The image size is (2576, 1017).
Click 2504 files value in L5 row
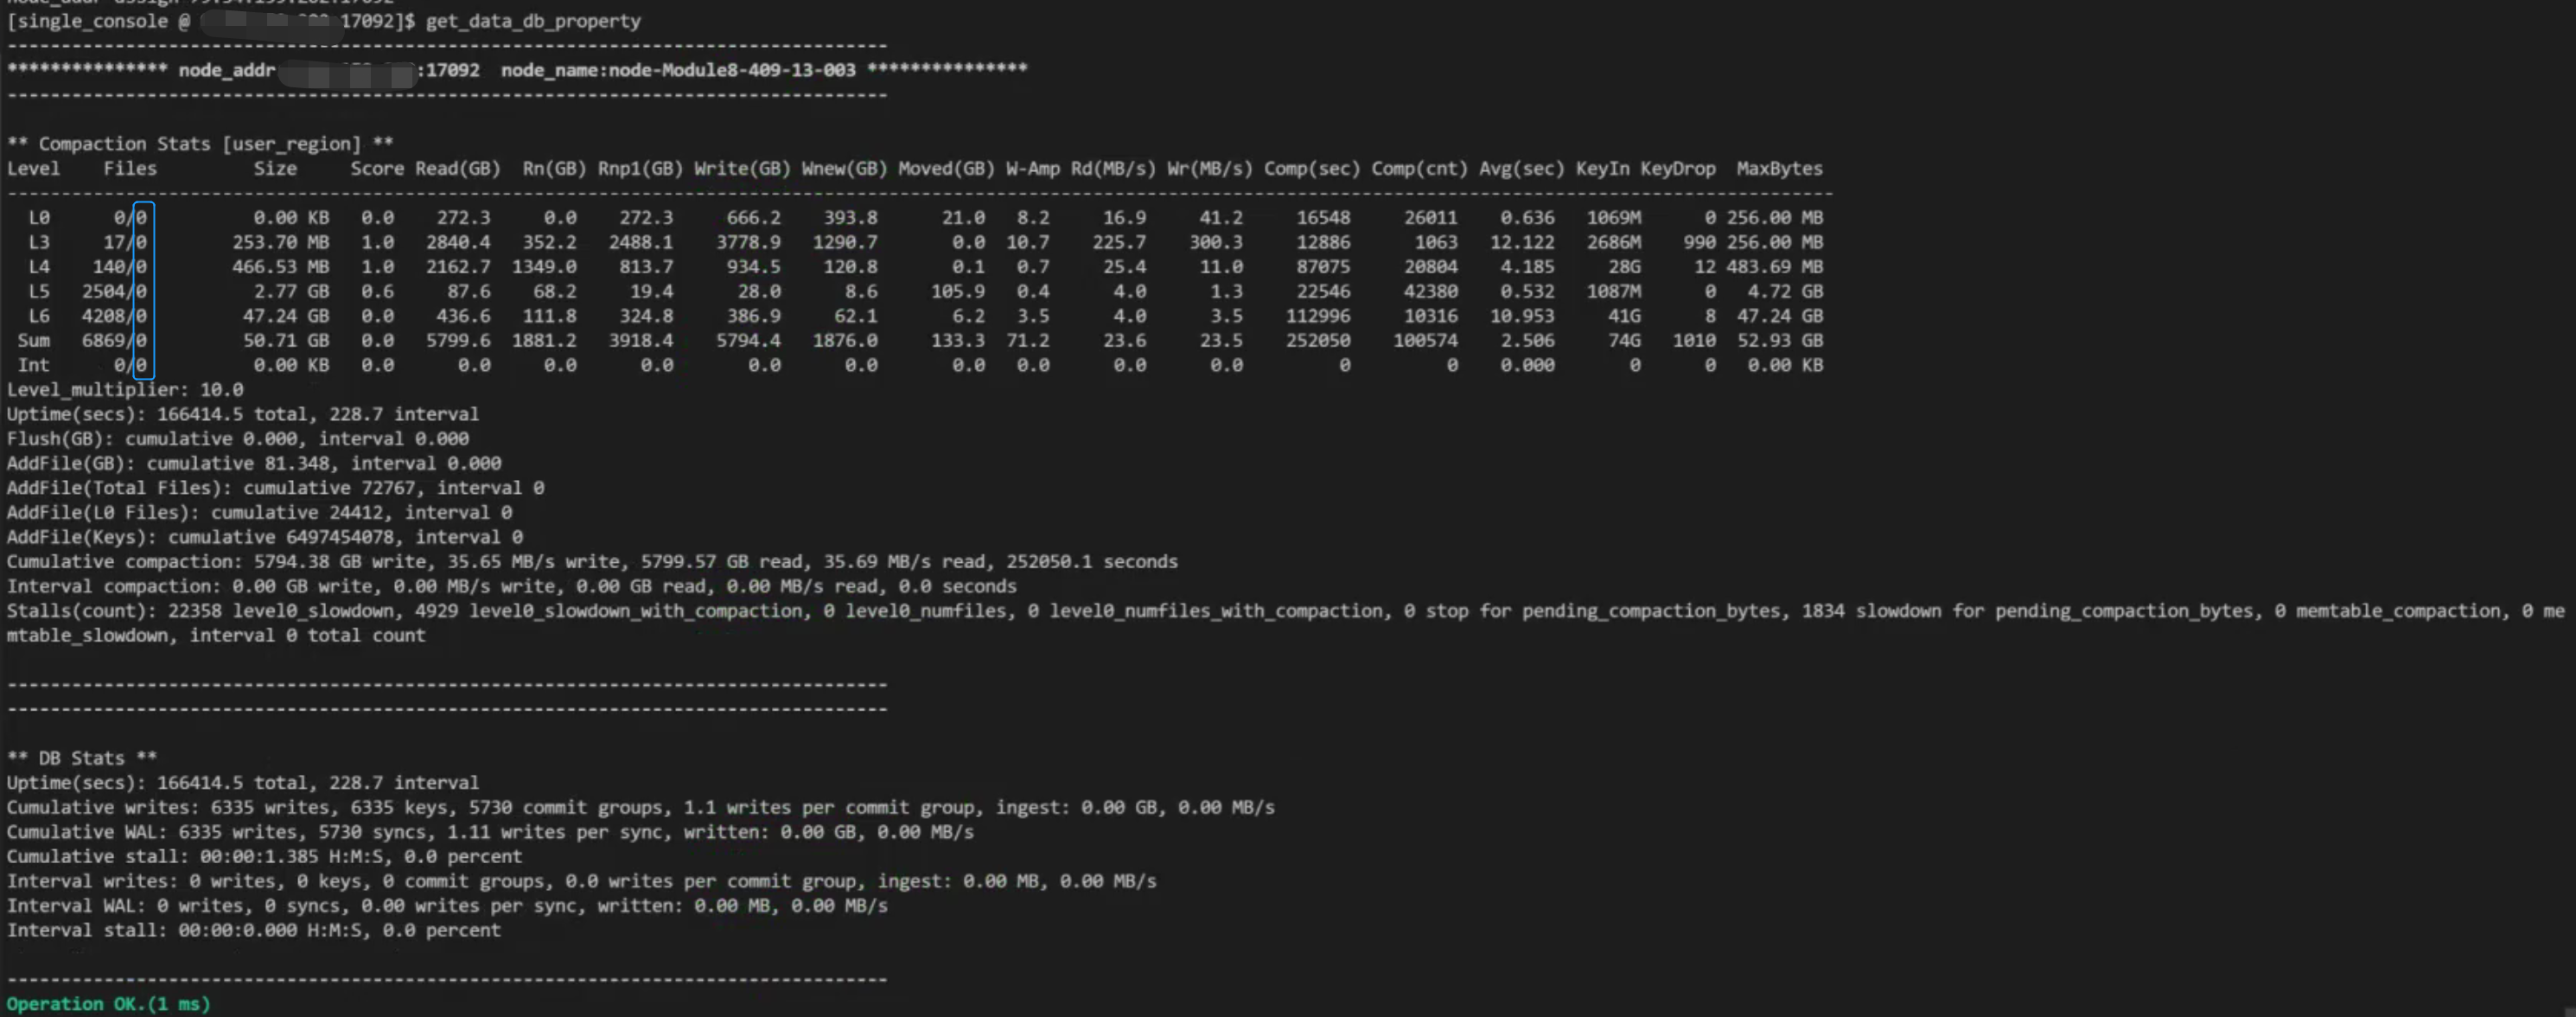tap(103, 292)
